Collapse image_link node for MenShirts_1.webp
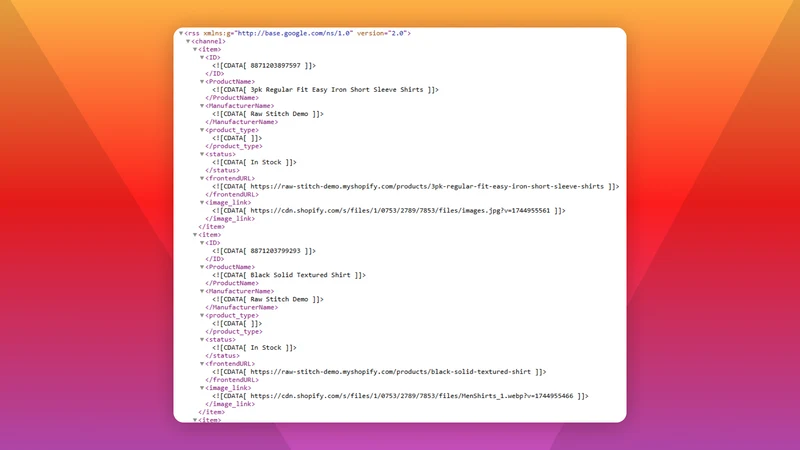Image resolution: width=800 pixels, height=450 pixels. click(202, 388)
